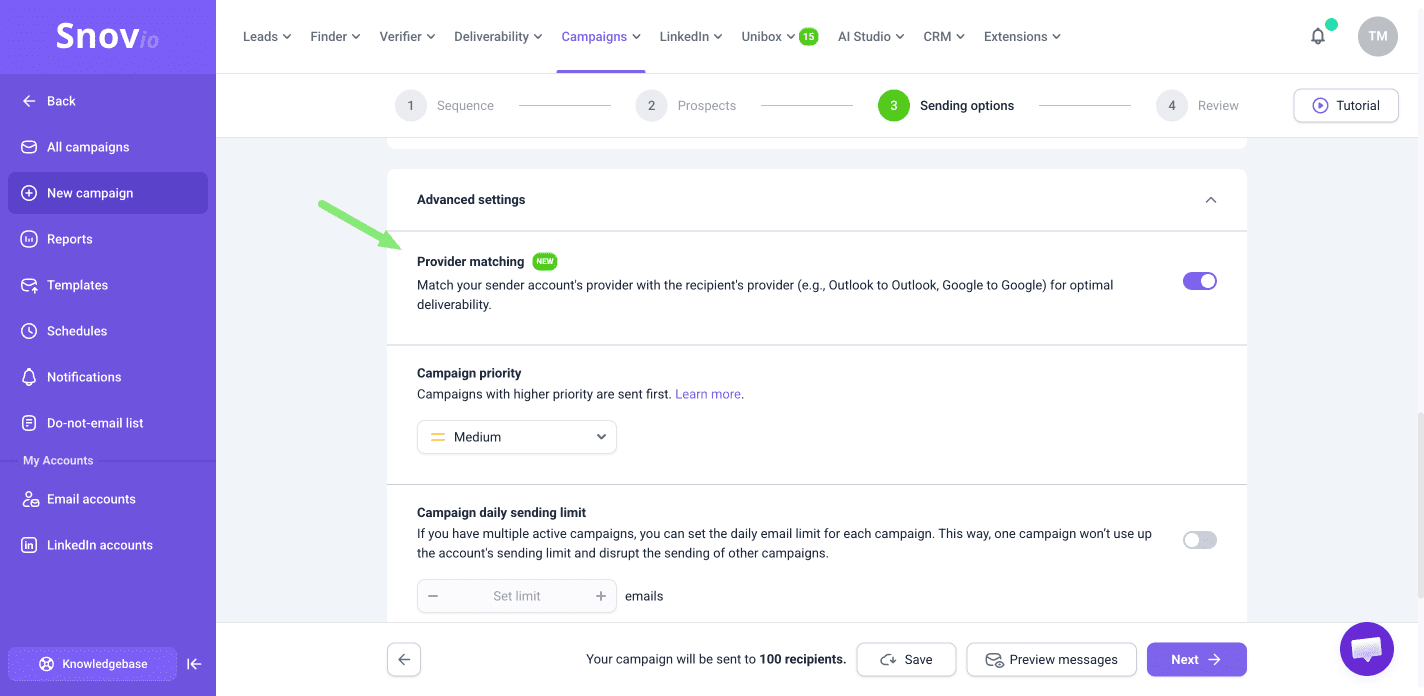Image resolution: width=1424 pixels, height=696 pixels.
Task: Click plus icon in sending limit stepper
Action: pyautogui.click(x=601, y=596)
